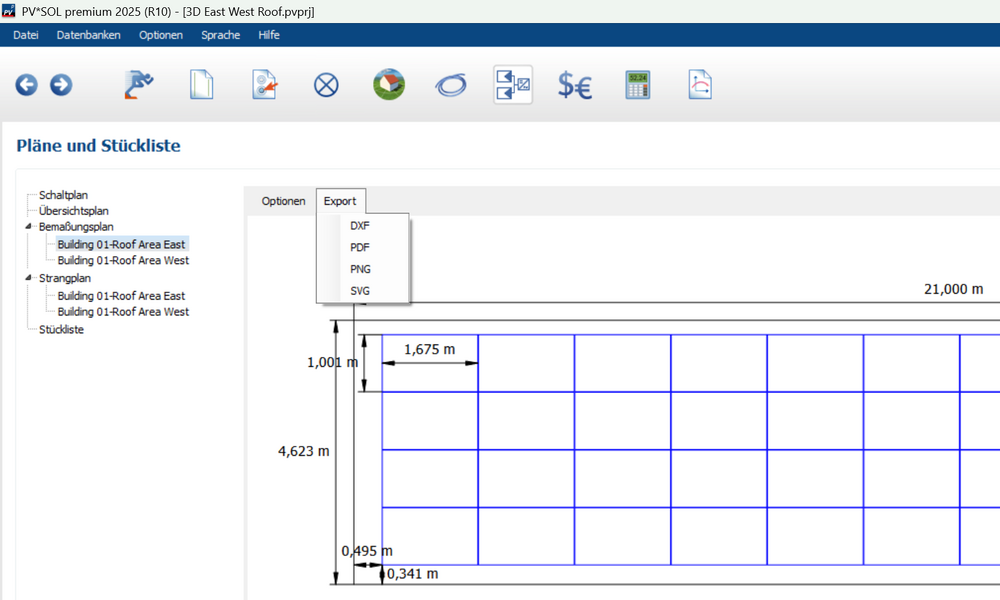Image resolution: width=1000 pixels, height=600 pixels.
Task: Open the Datenbanken menu
Action: pyautogui.click(x=88, y=35)
